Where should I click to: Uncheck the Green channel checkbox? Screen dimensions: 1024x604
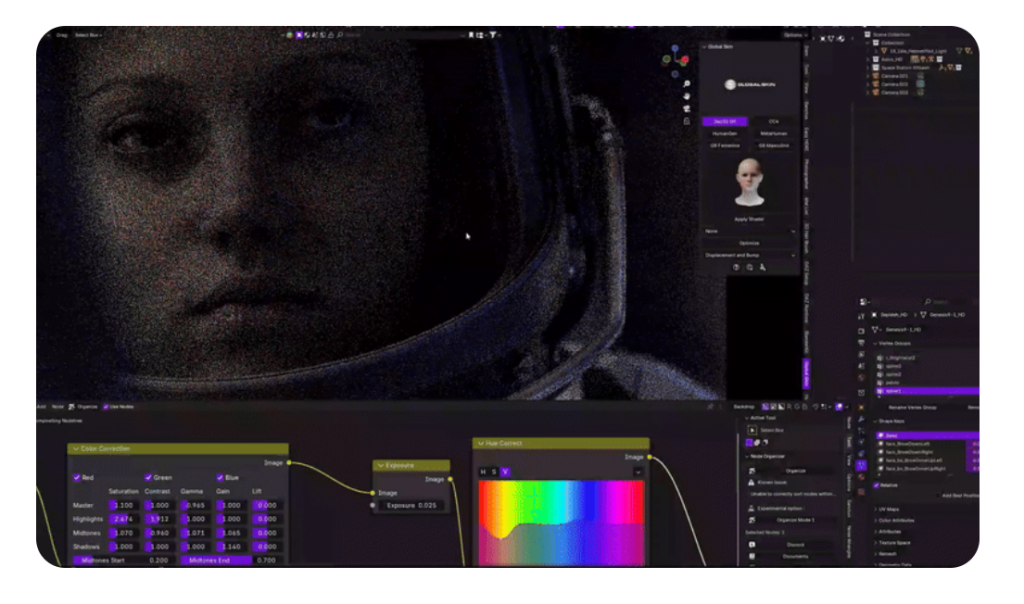coord(149,478)
